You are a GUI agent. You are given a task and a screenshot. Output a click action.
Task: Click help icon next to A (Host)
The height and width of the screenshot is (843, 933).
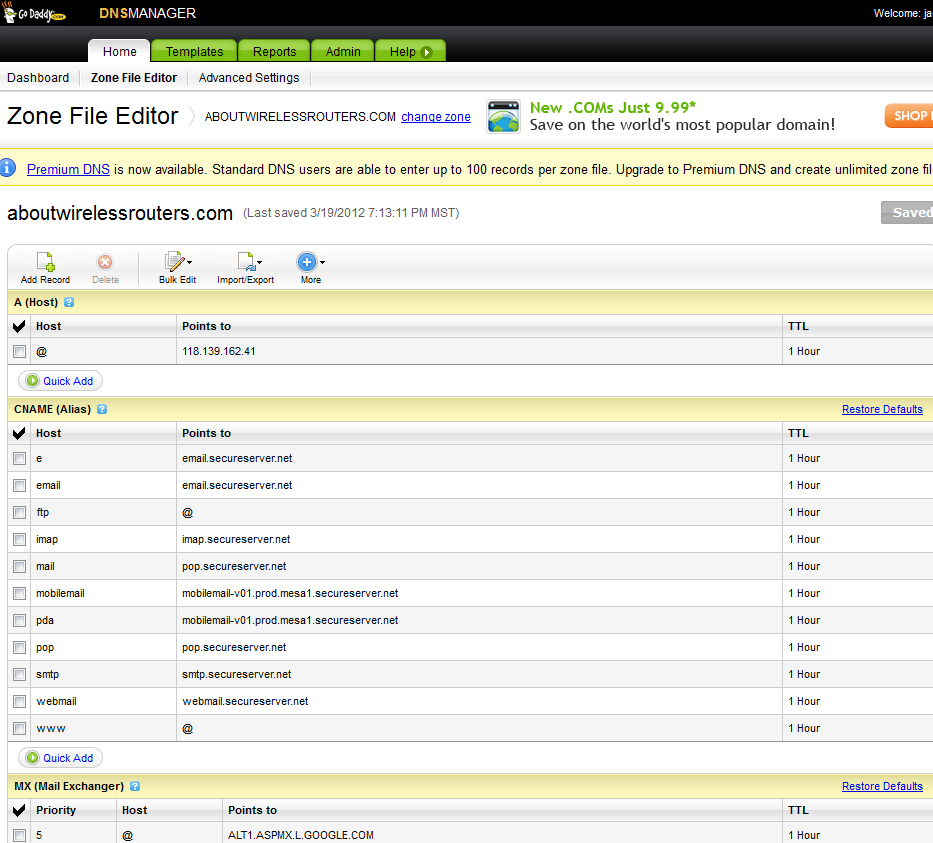[69, 302]
